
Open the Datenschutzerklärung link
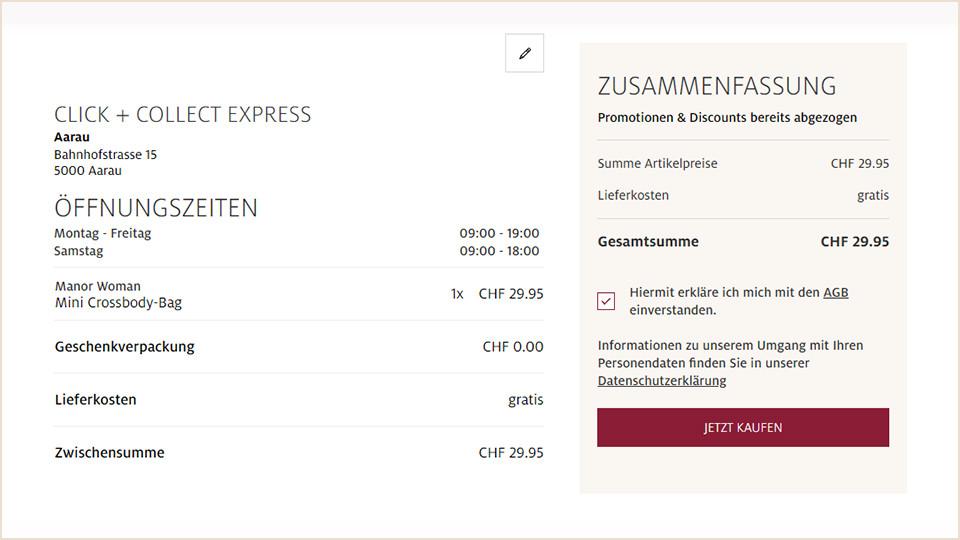tap(662, 381)
